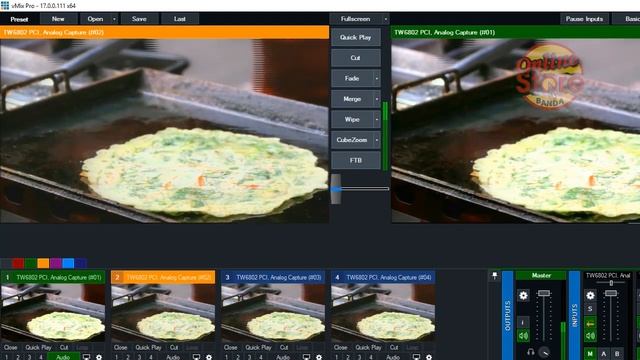Open the Merge transition options arrow

pos(377,99)
